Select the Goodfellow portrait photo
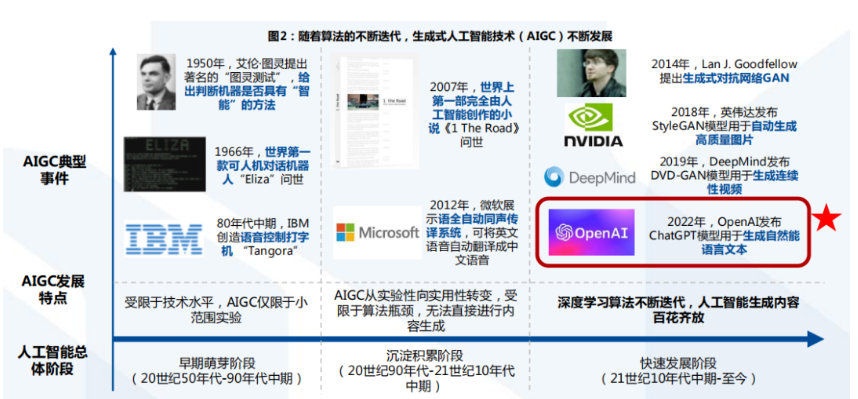Viewport: 858px width, 399px height. [x=592, y=73]
